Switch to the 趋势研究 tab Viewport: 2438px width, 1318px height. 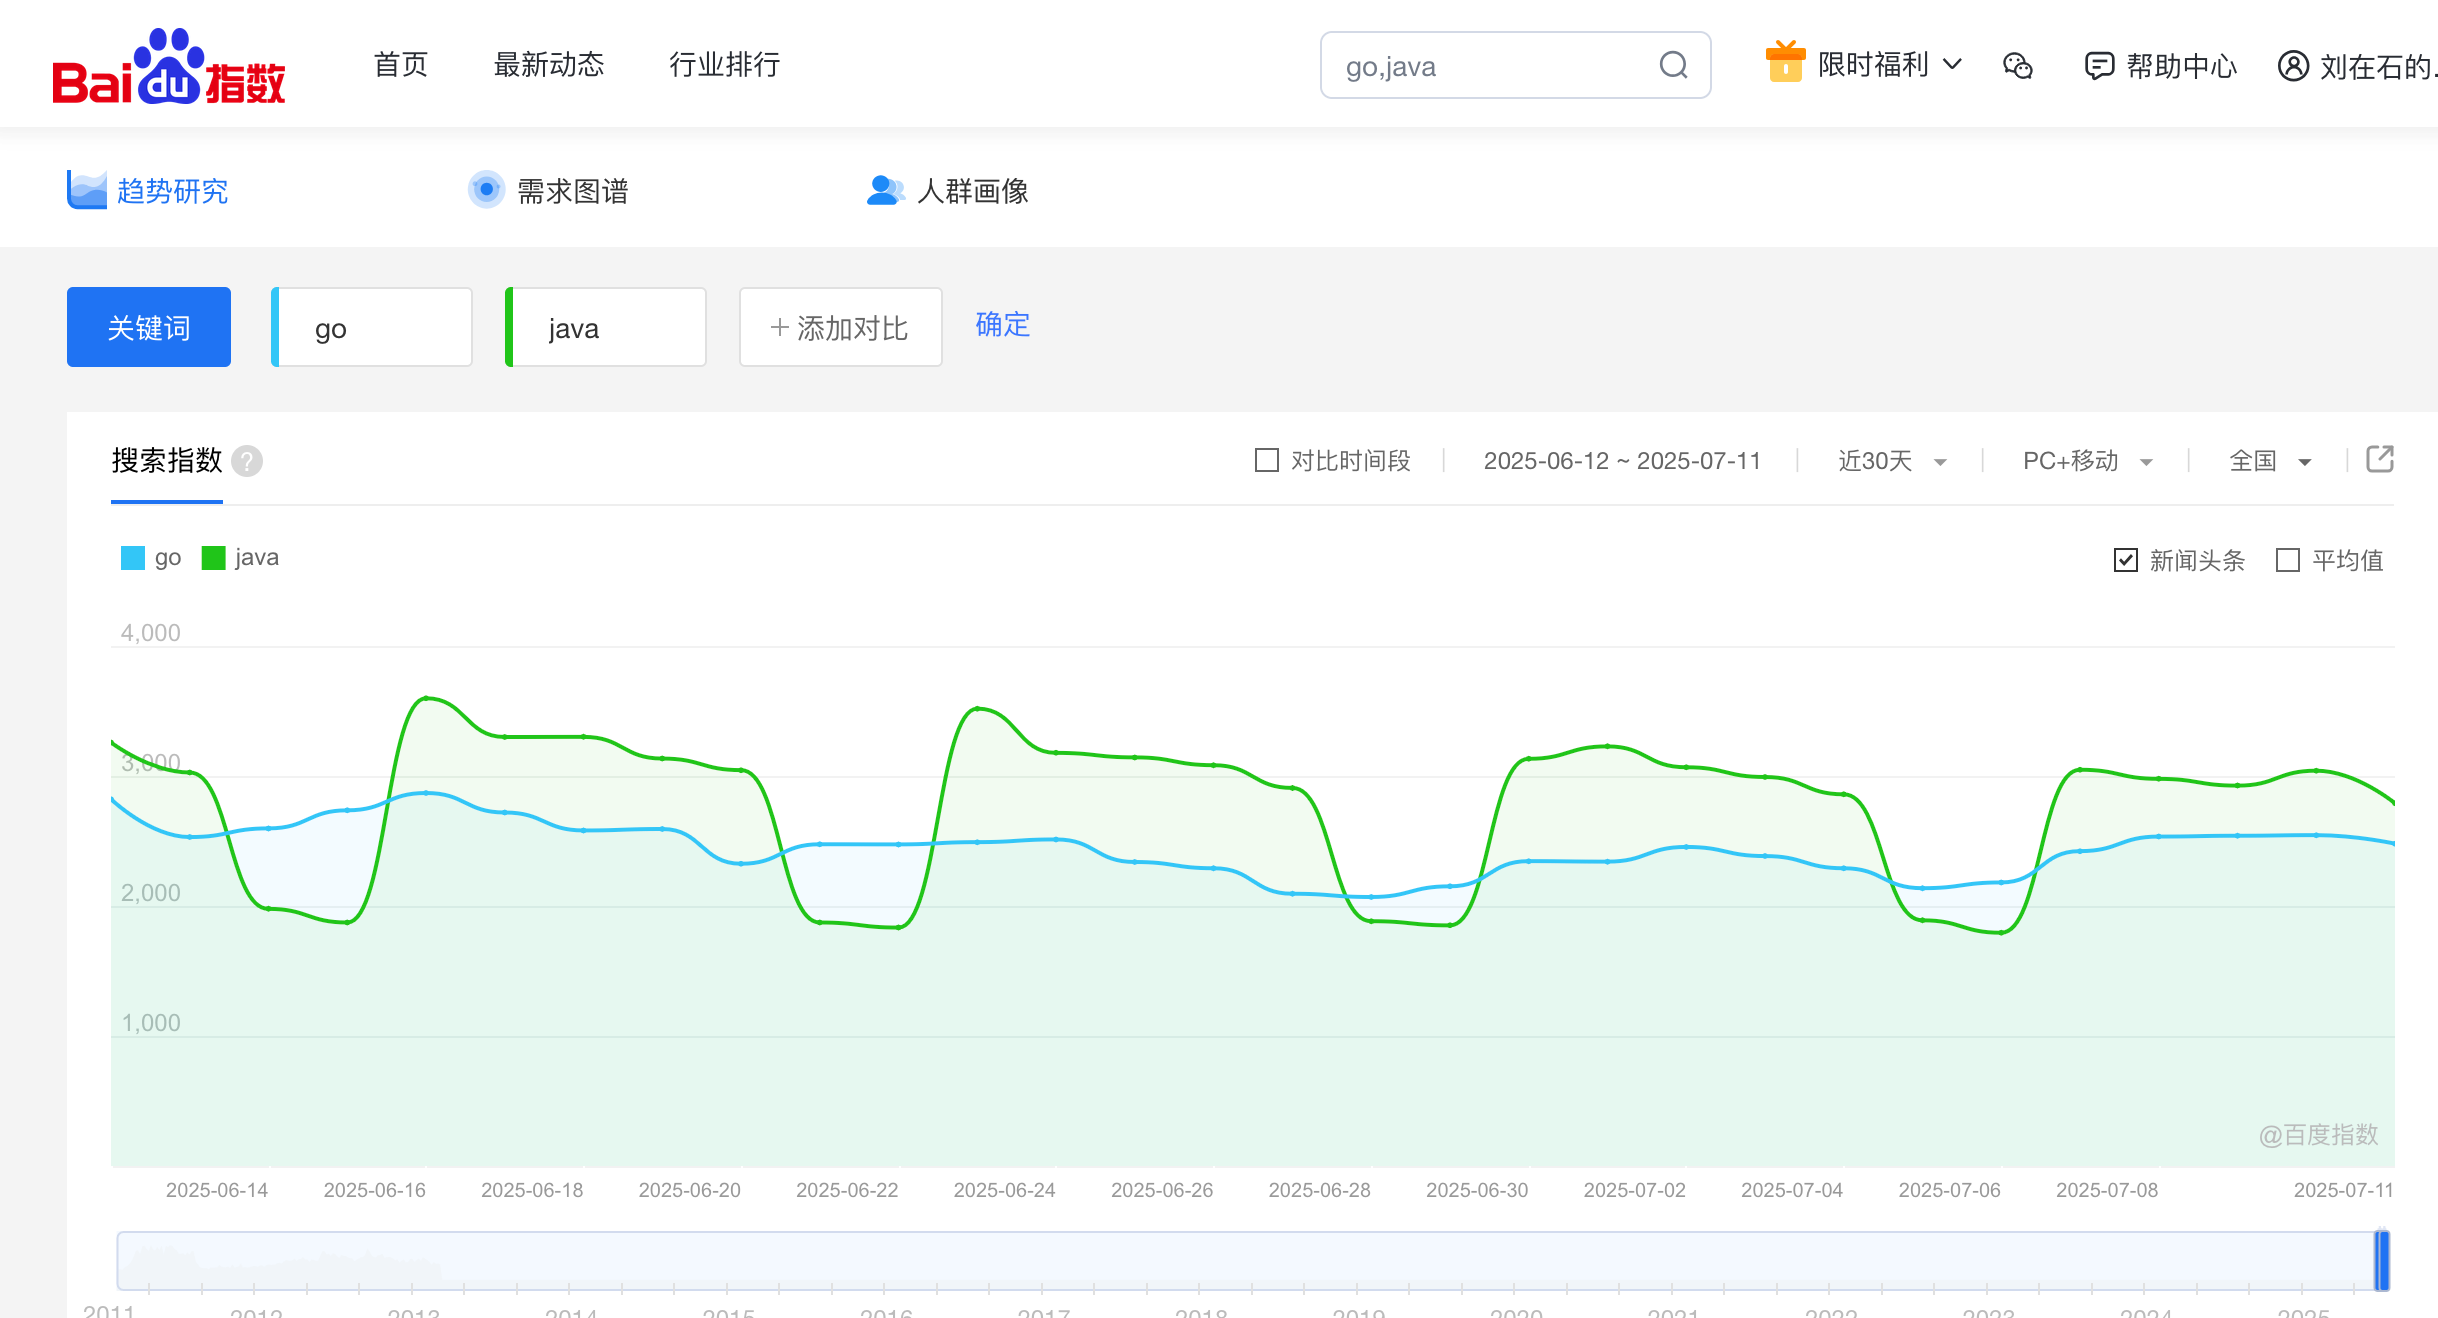click(148, 190)
